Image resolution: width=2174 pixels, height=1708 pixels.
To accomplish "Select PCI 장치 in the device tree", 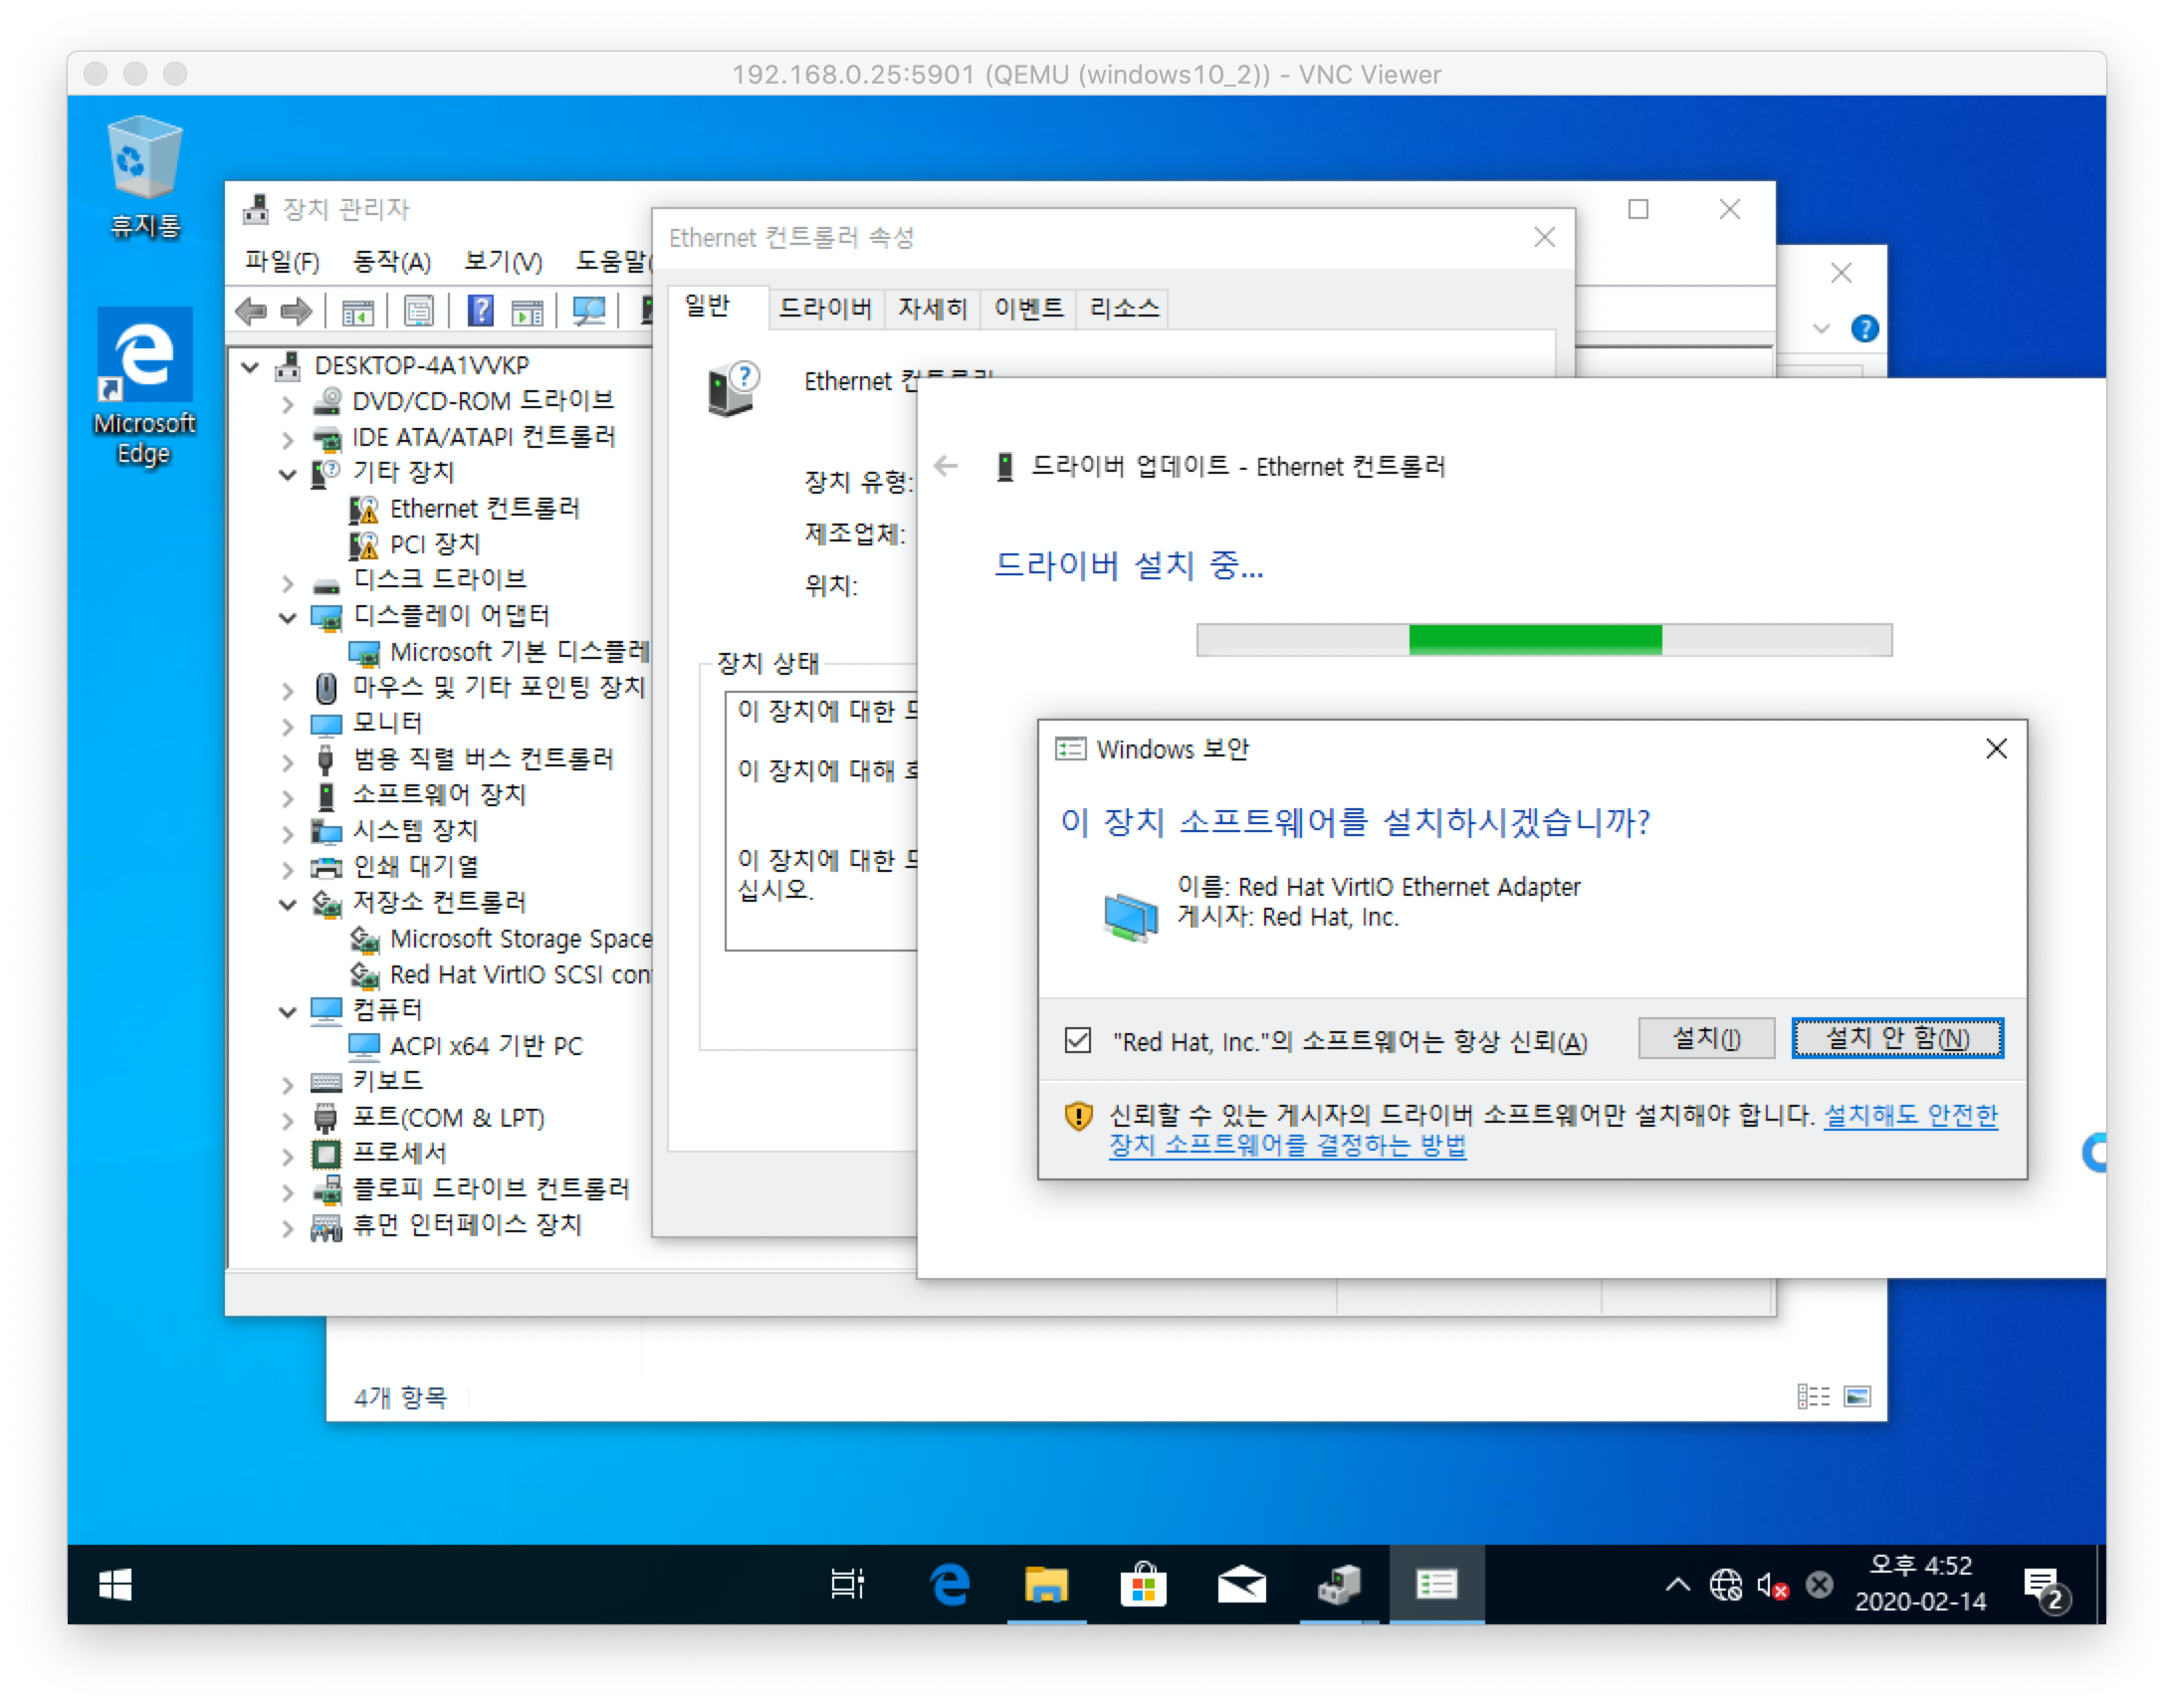I will 435,544.
